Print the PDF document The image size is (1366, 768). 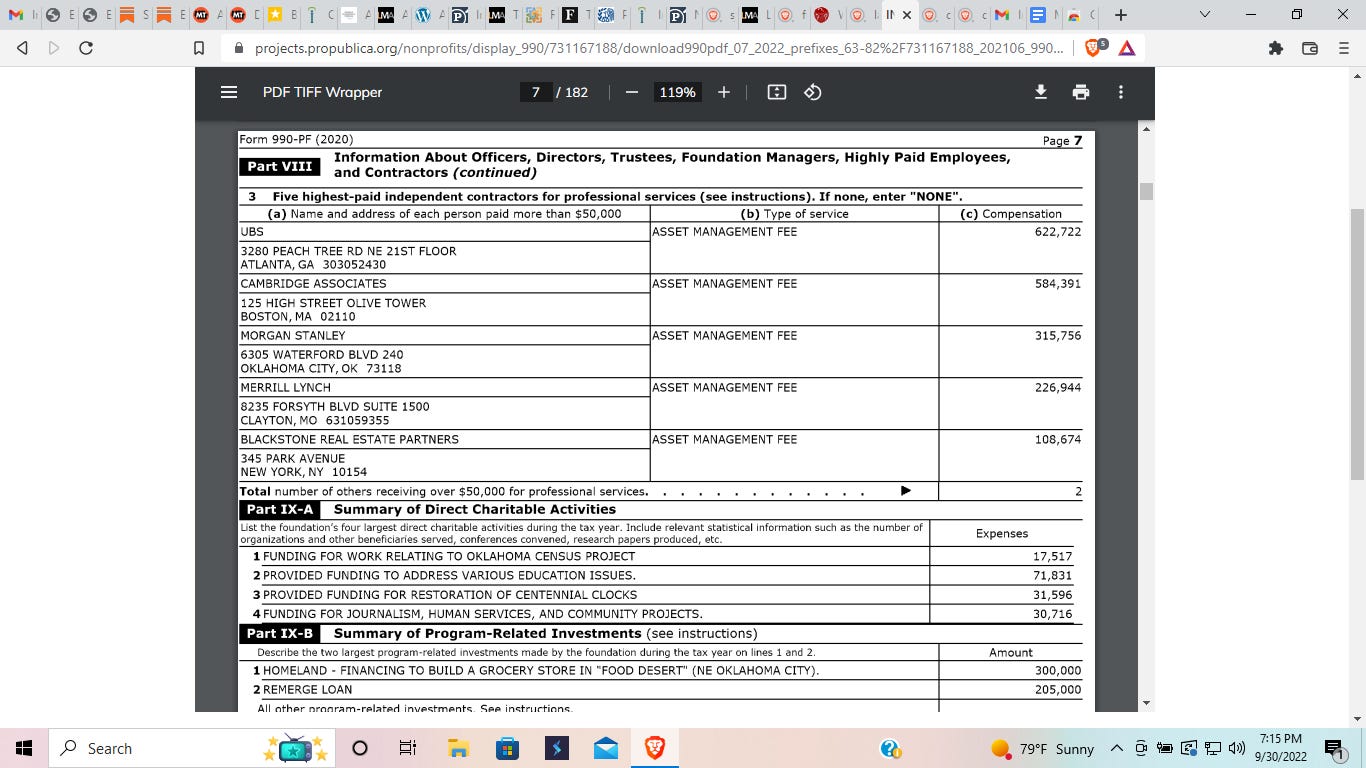[x=1081, y=92]
